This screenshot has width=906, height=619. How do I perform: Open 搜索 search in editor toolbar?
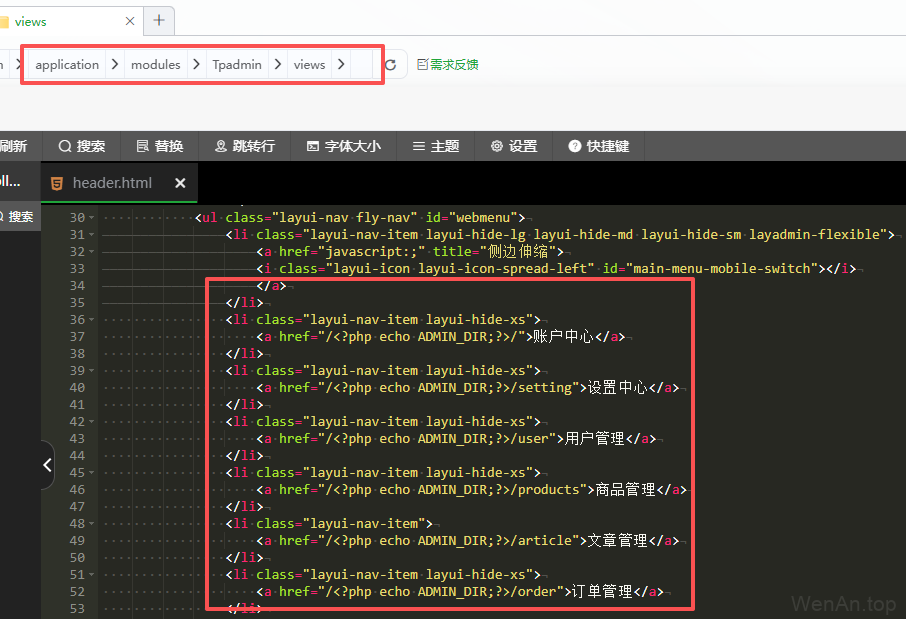point(81,146)
